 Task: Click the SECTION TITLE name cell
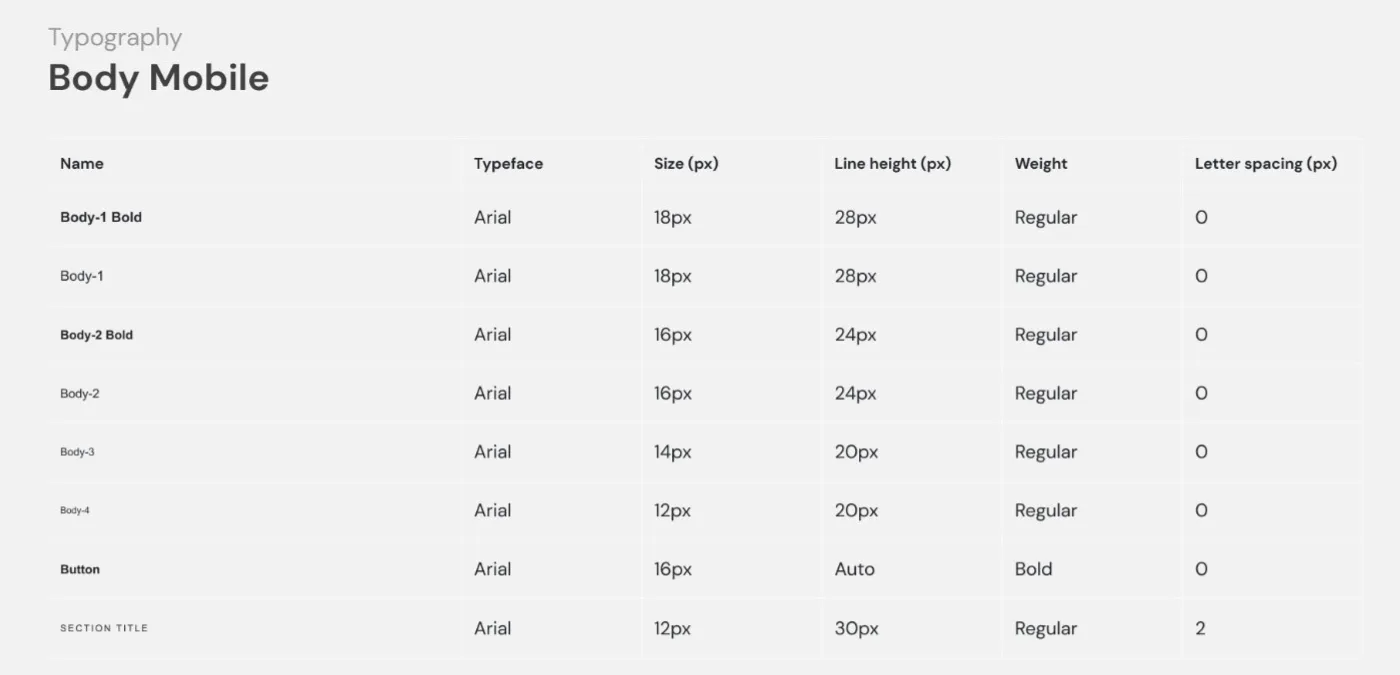(104, 628)
